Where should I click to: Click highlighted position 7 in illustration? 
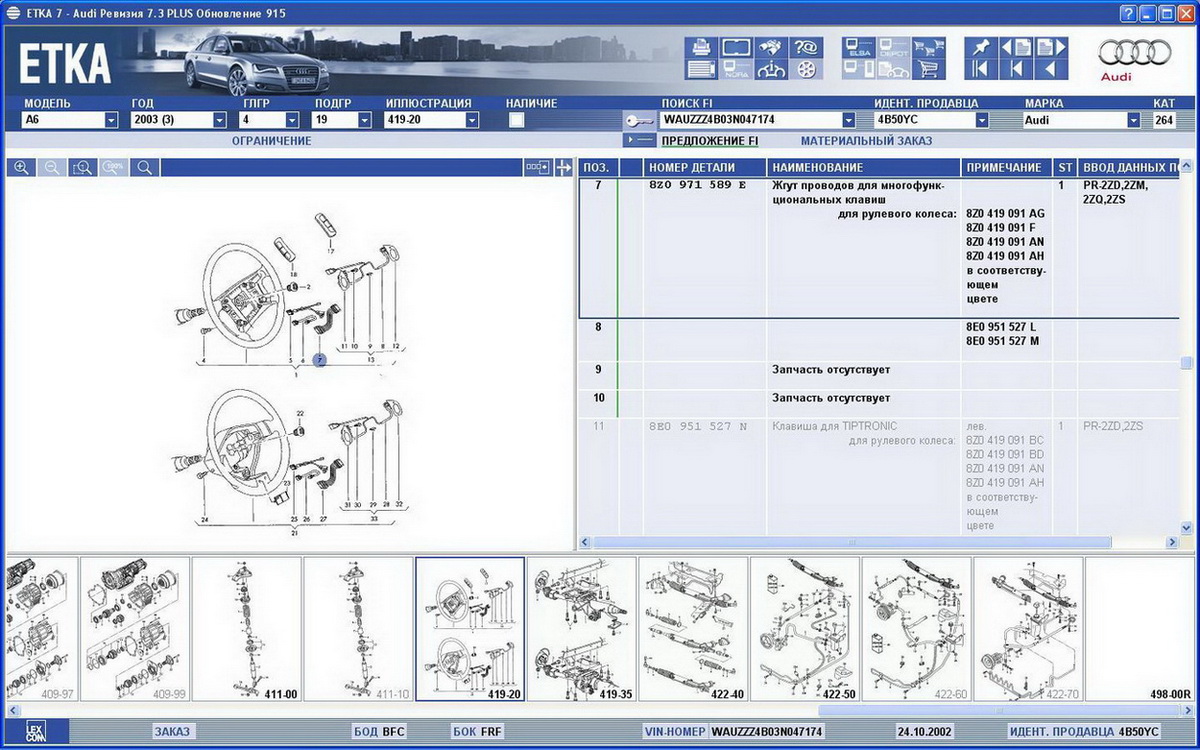pos(319,359)
